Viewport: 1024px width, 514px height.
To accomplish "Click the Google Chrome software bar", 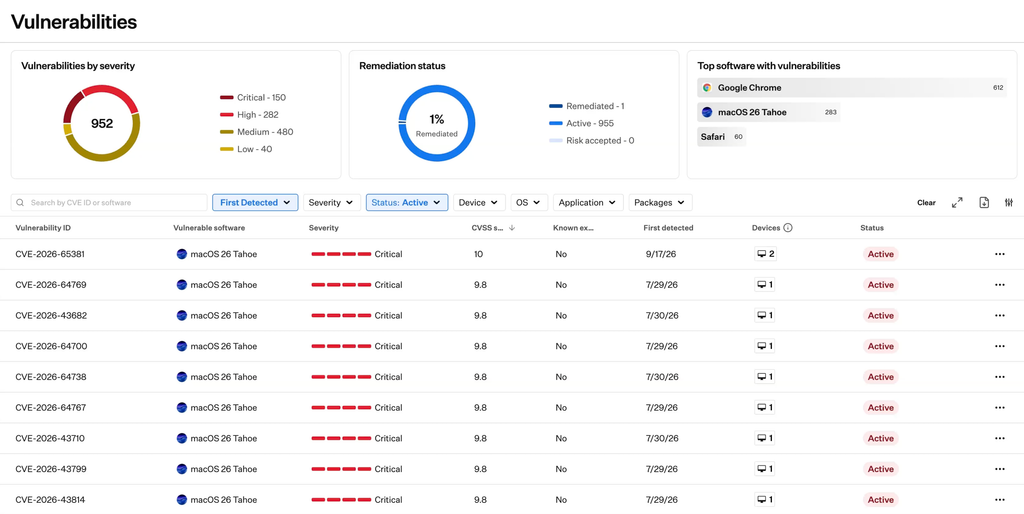I will [852, 88].
